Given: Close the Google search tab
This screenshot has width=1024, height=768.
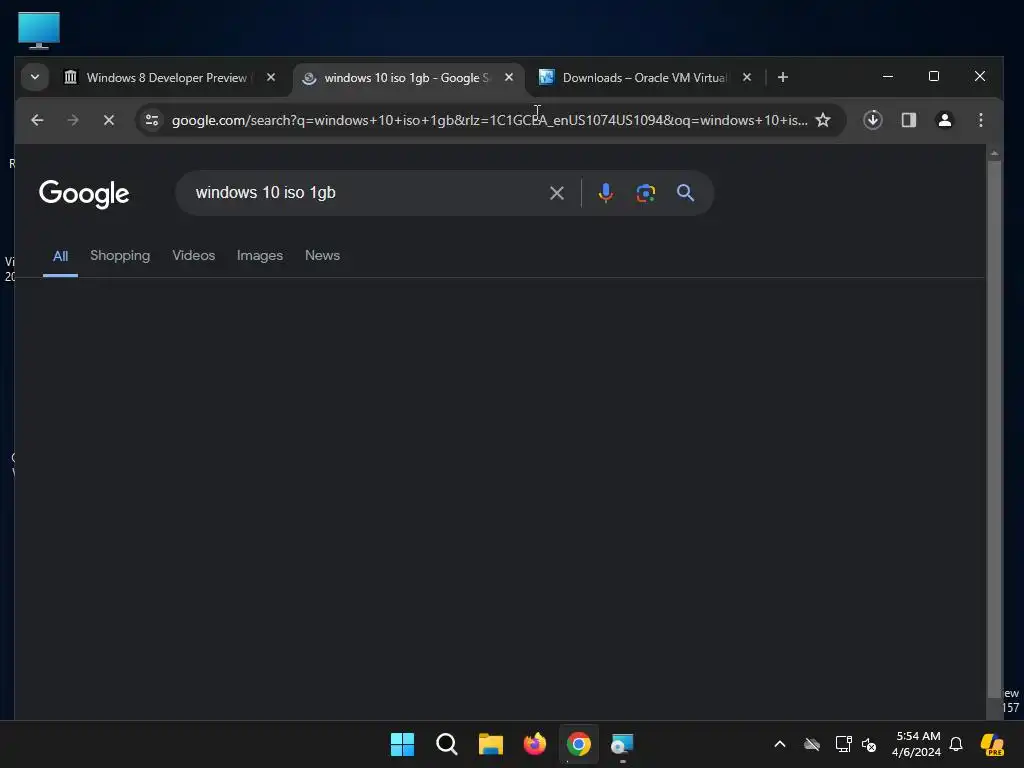Looking at the screenshot, I should tap(509, 77).
